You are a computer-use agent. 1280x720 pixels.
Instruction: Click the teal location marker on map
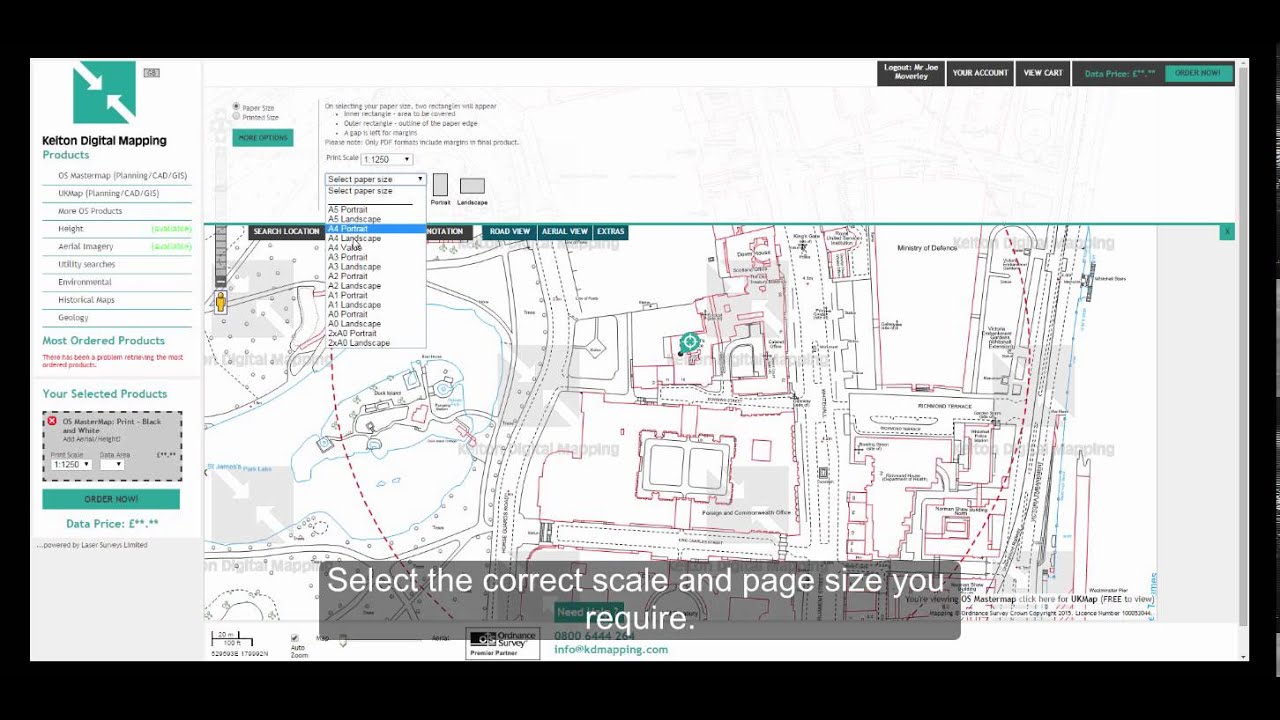click(x=690, y=343)
